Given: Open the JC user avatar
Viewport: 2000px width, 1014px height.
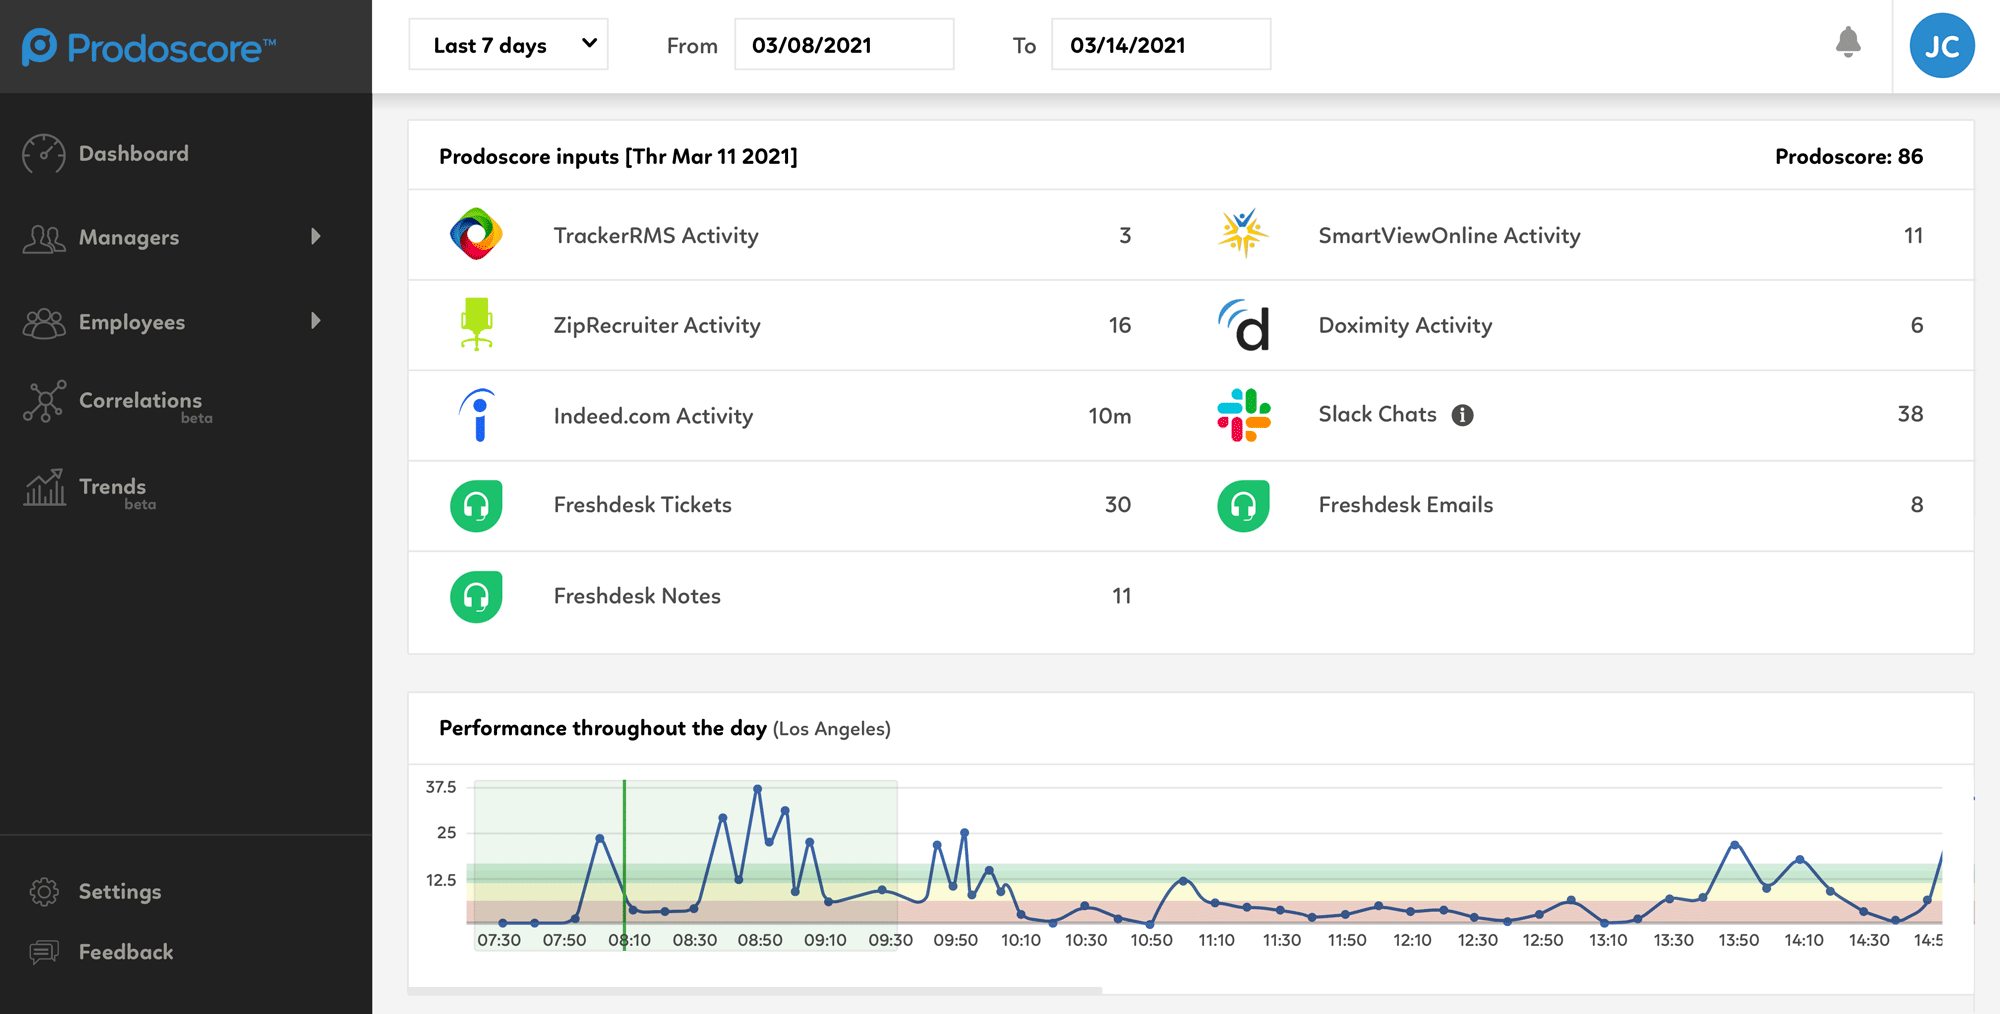Looking at the screenshot, I should coord(1942,46).
